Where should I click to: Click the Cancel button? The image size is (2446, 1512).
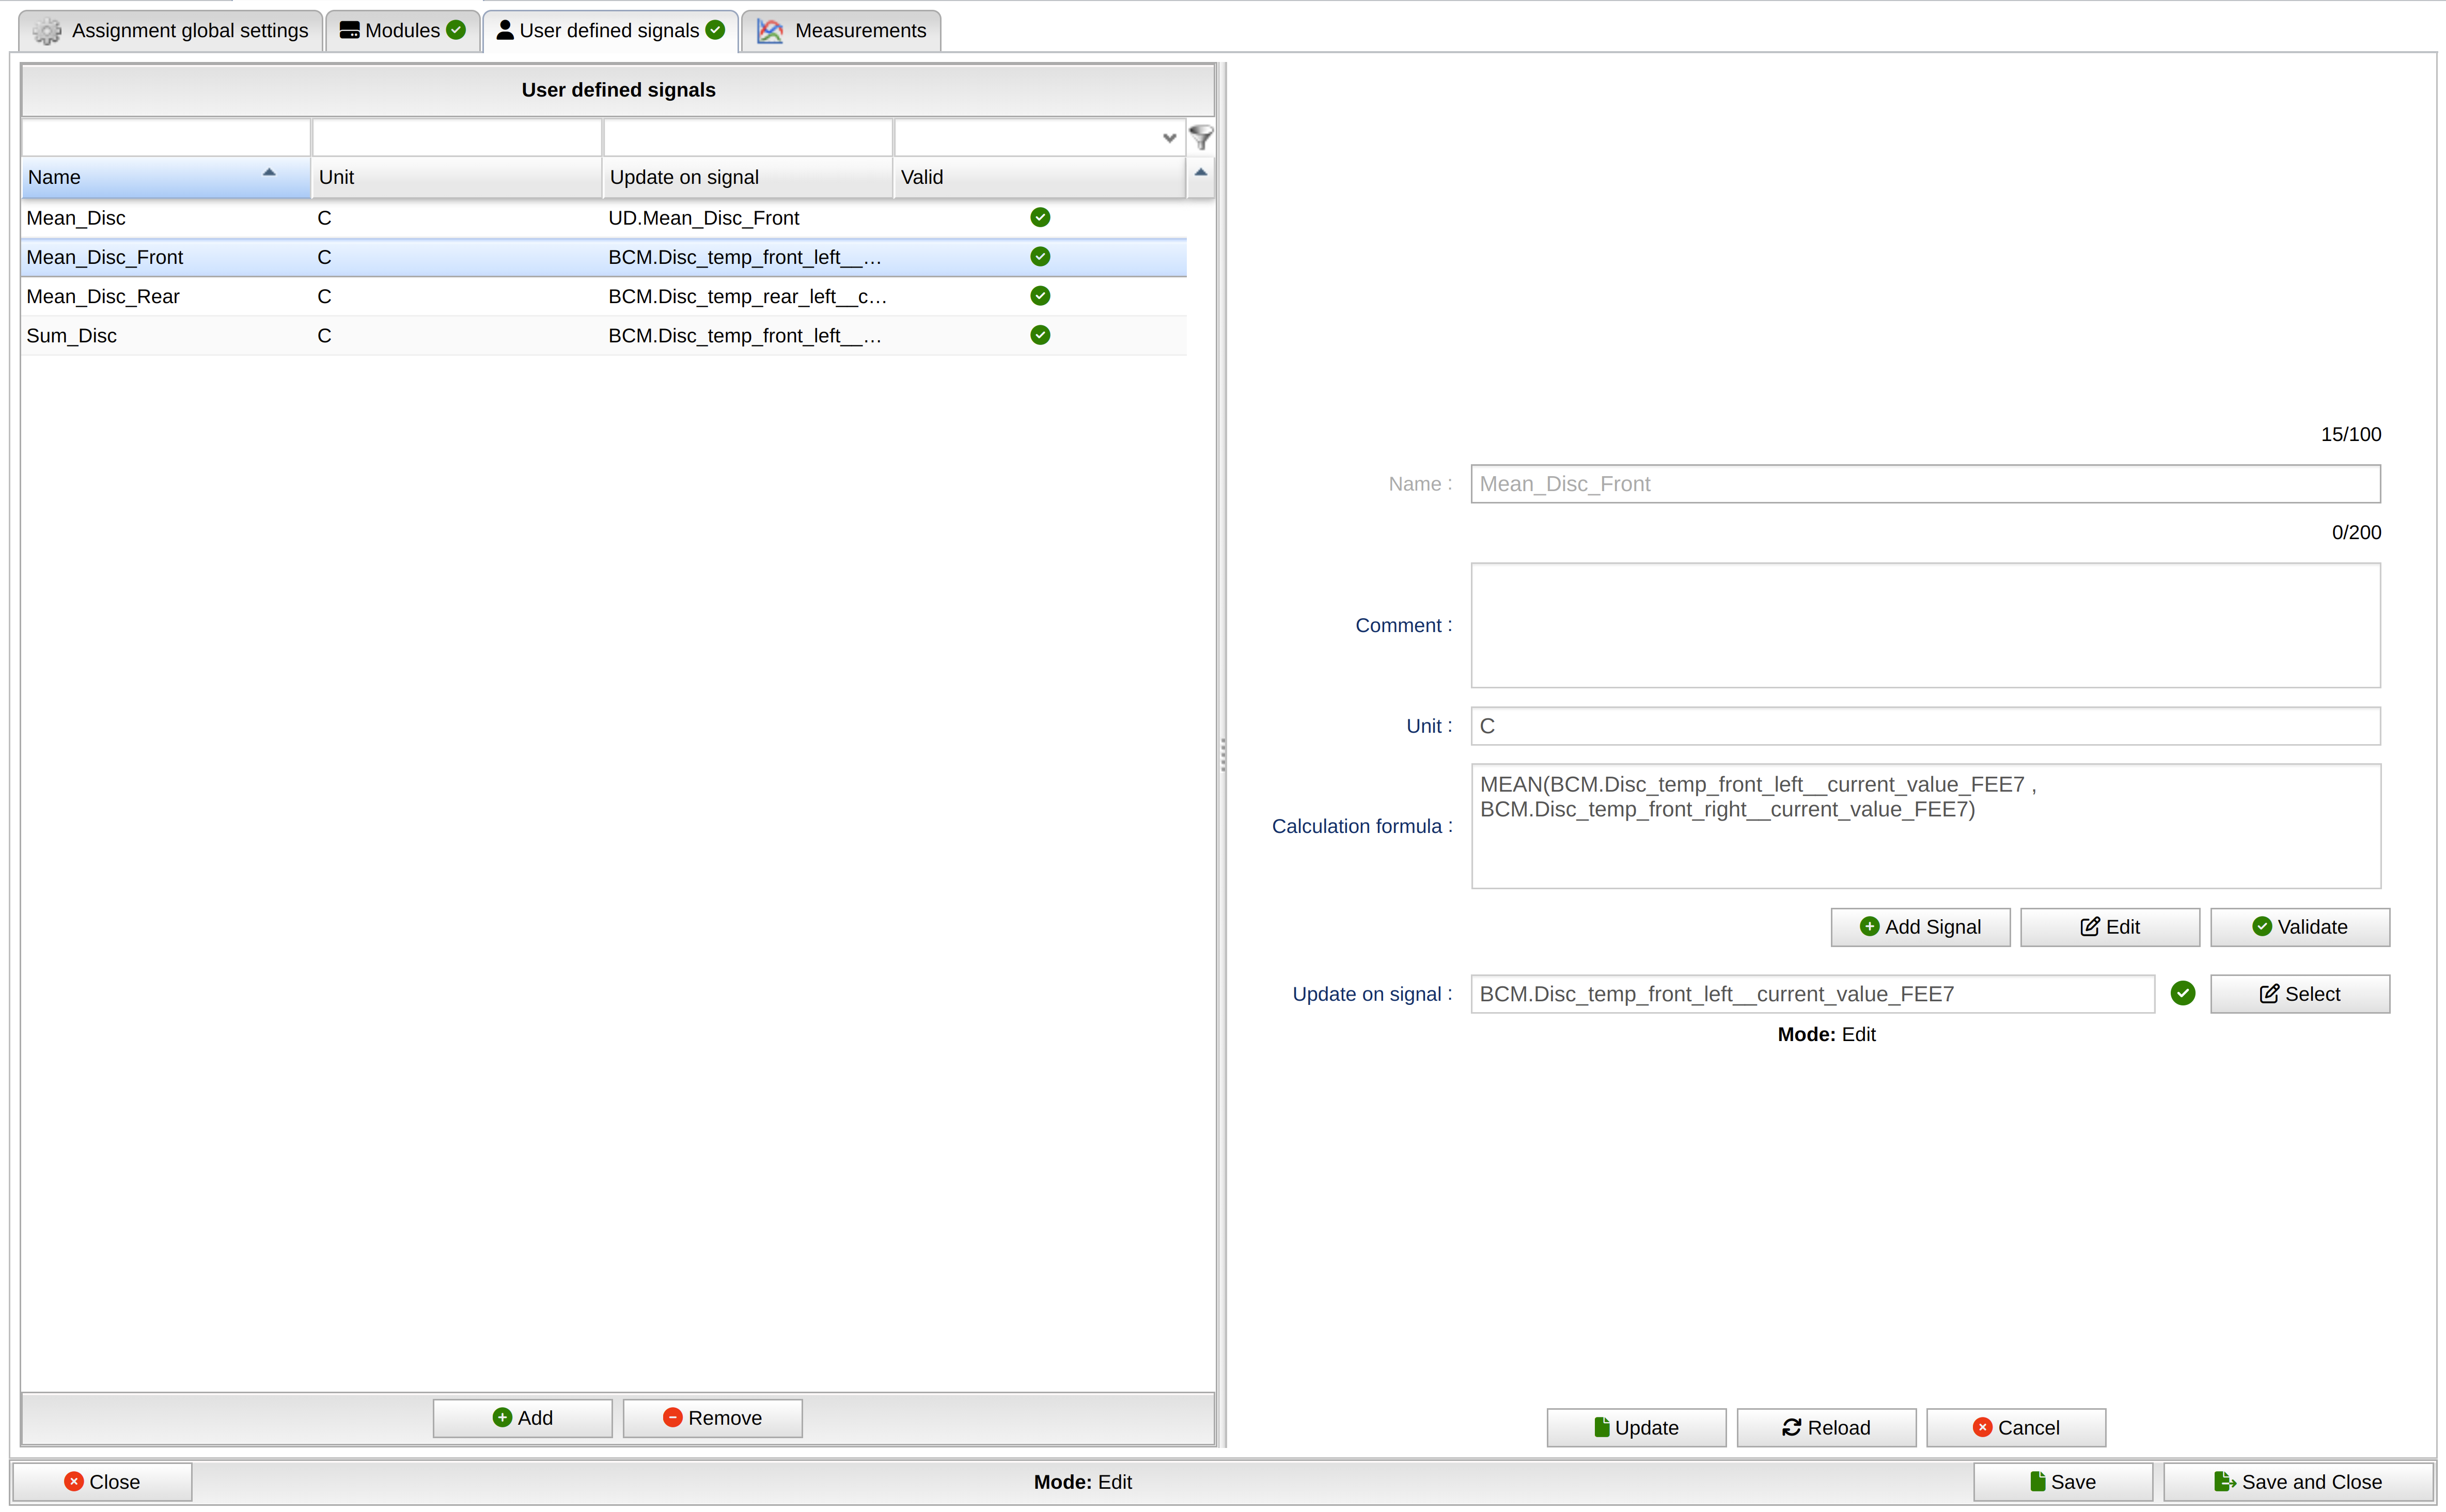click(x=2015, y=1428)
